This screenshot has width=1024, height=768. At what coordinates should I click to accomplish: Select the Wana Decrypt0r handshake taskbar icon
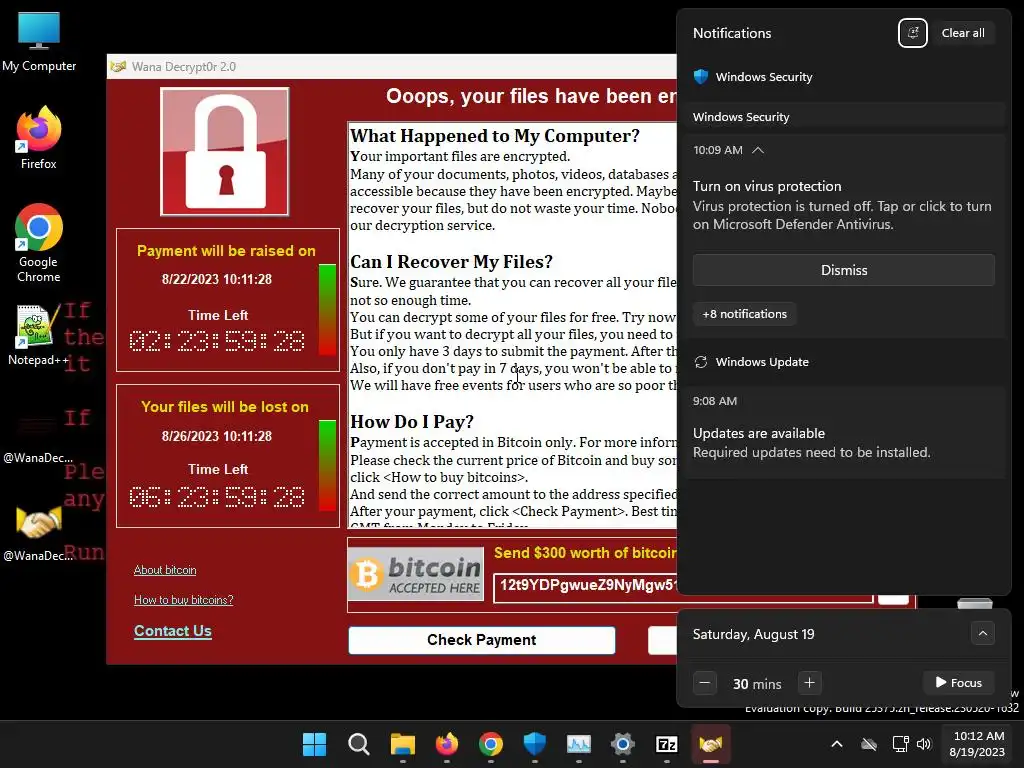[711, 744]
